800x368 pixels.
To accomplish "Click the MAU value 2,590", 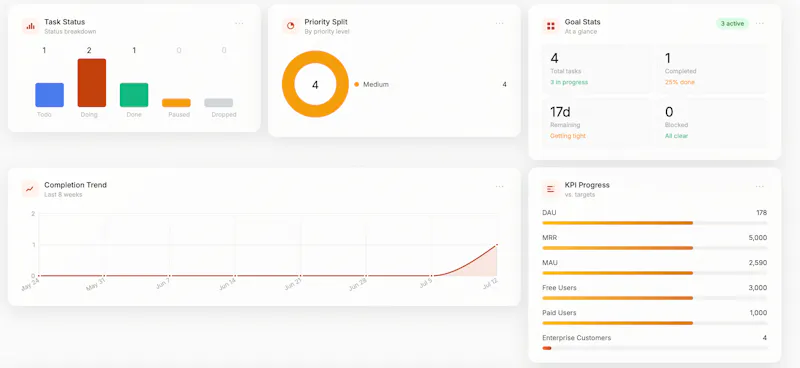I will (x=758, y=263).
